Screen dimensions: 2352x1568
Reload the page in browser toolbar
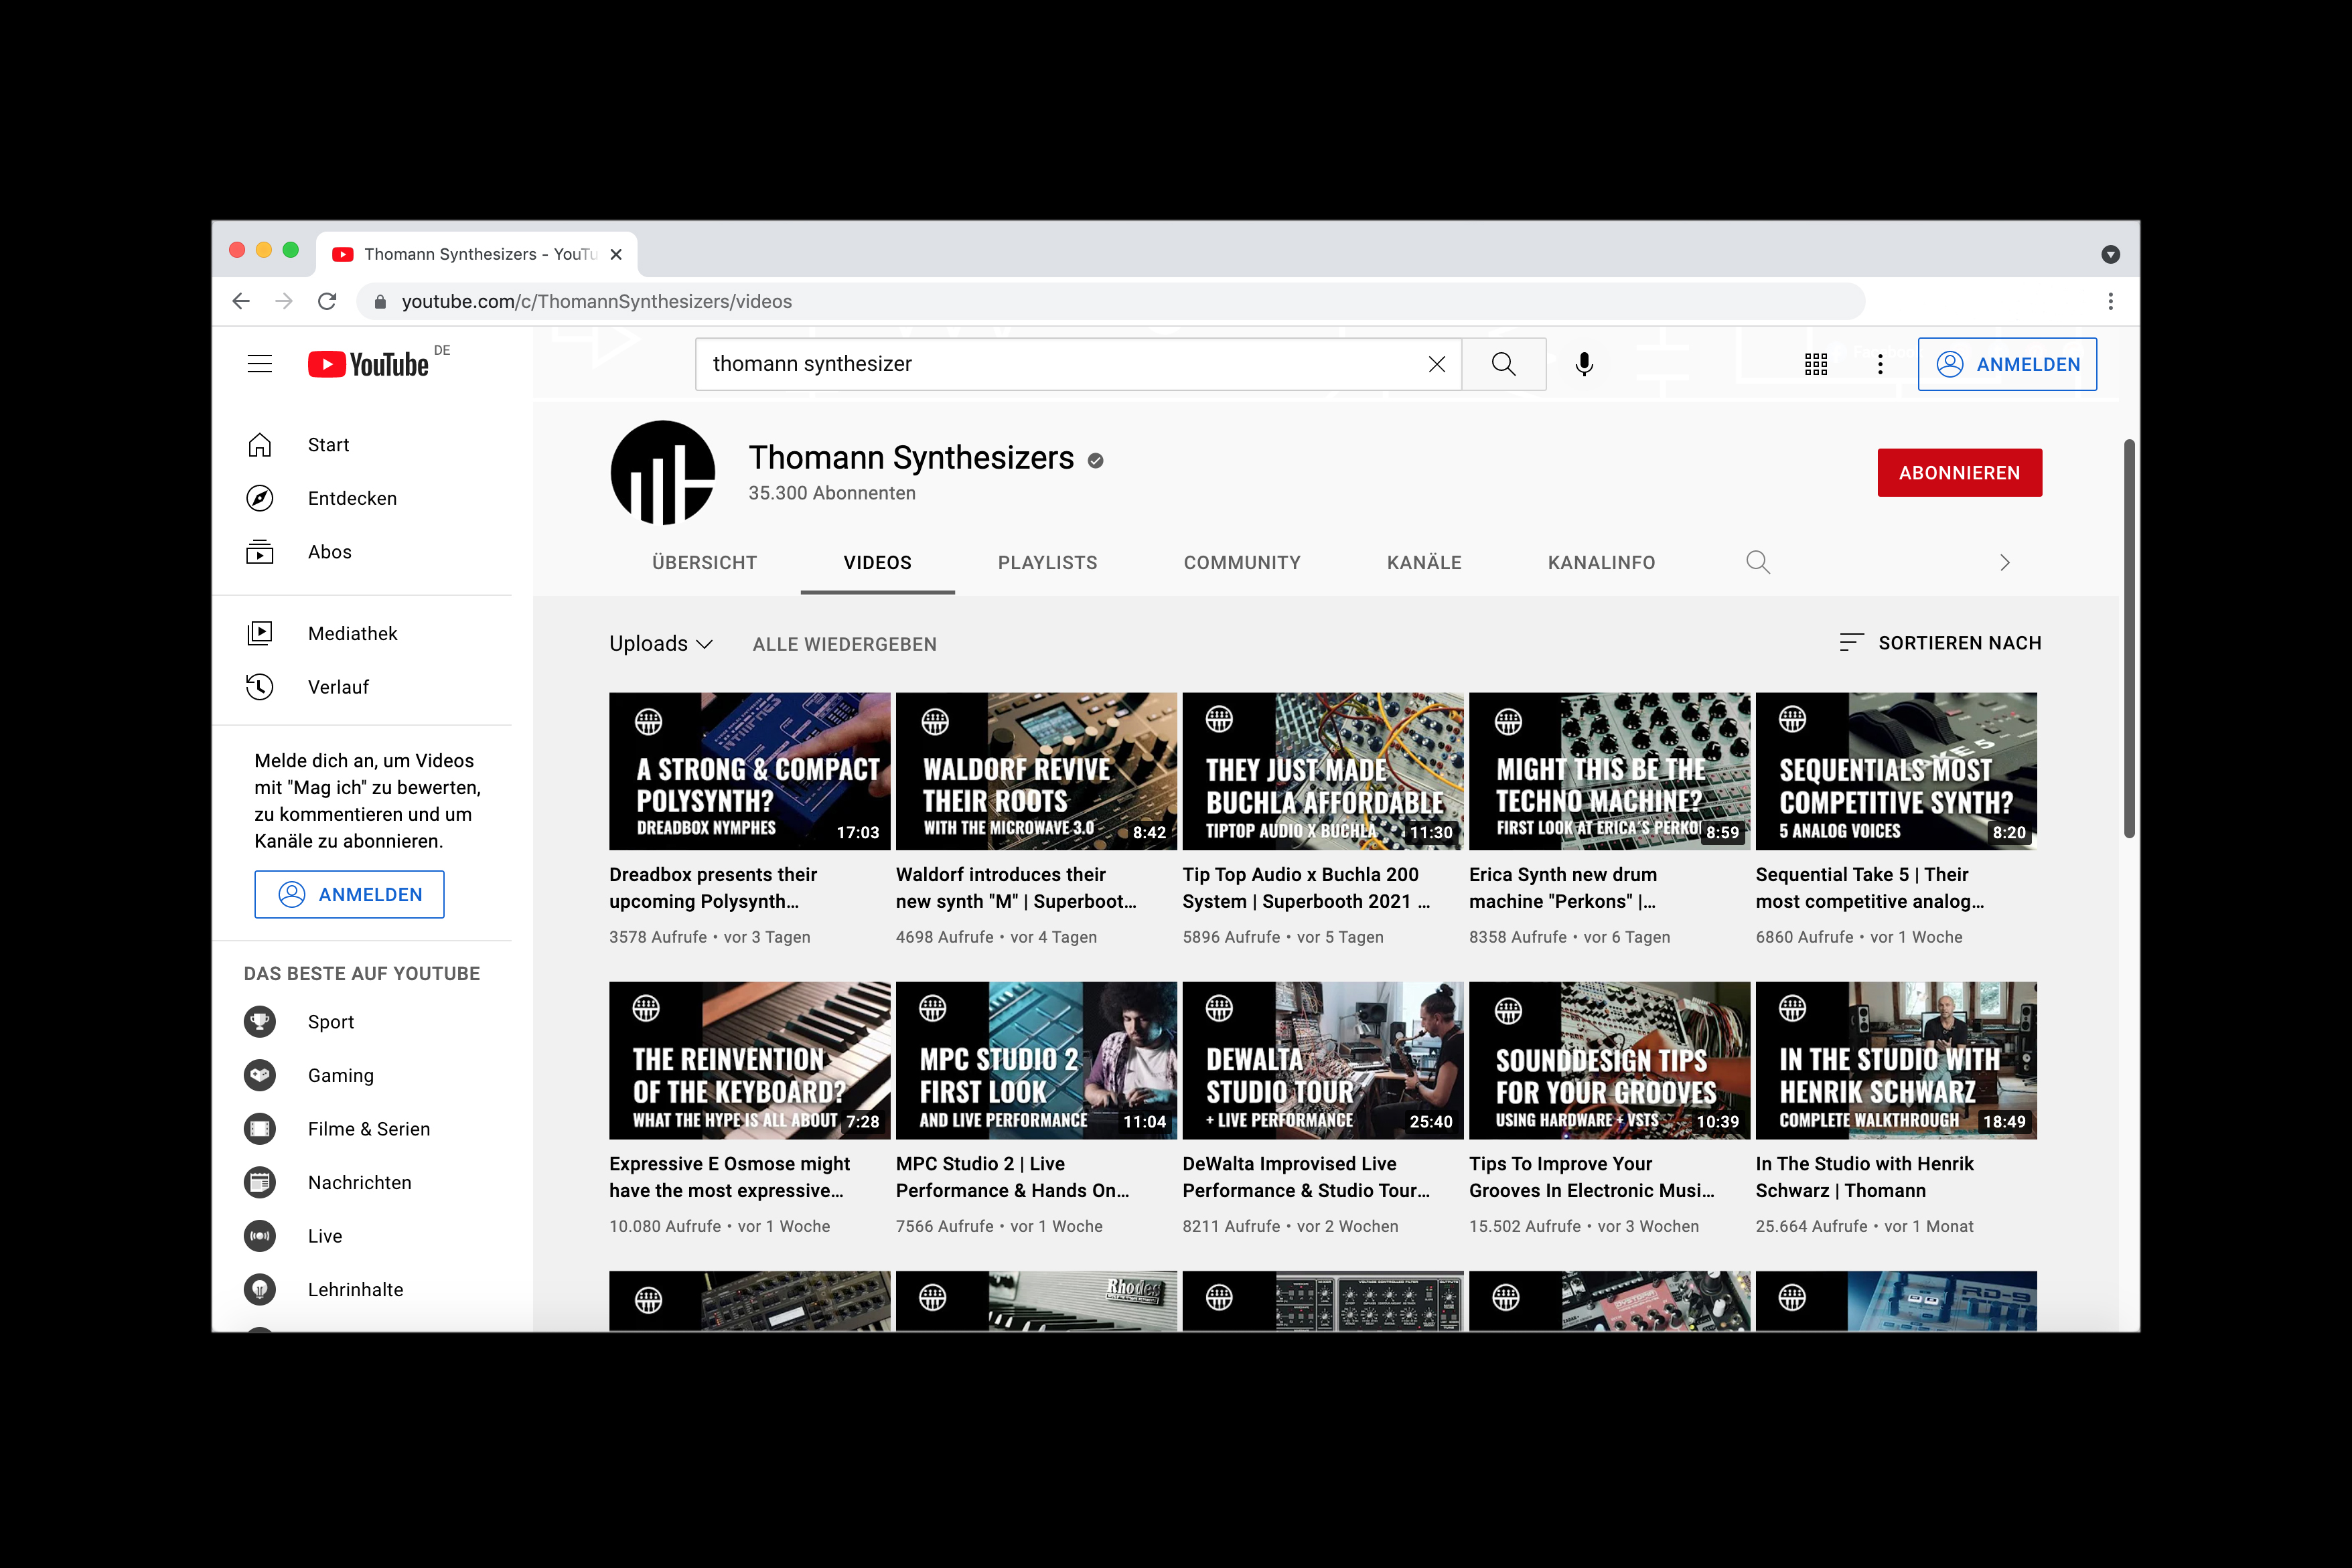pyautogui.click(x=327, y=301)
